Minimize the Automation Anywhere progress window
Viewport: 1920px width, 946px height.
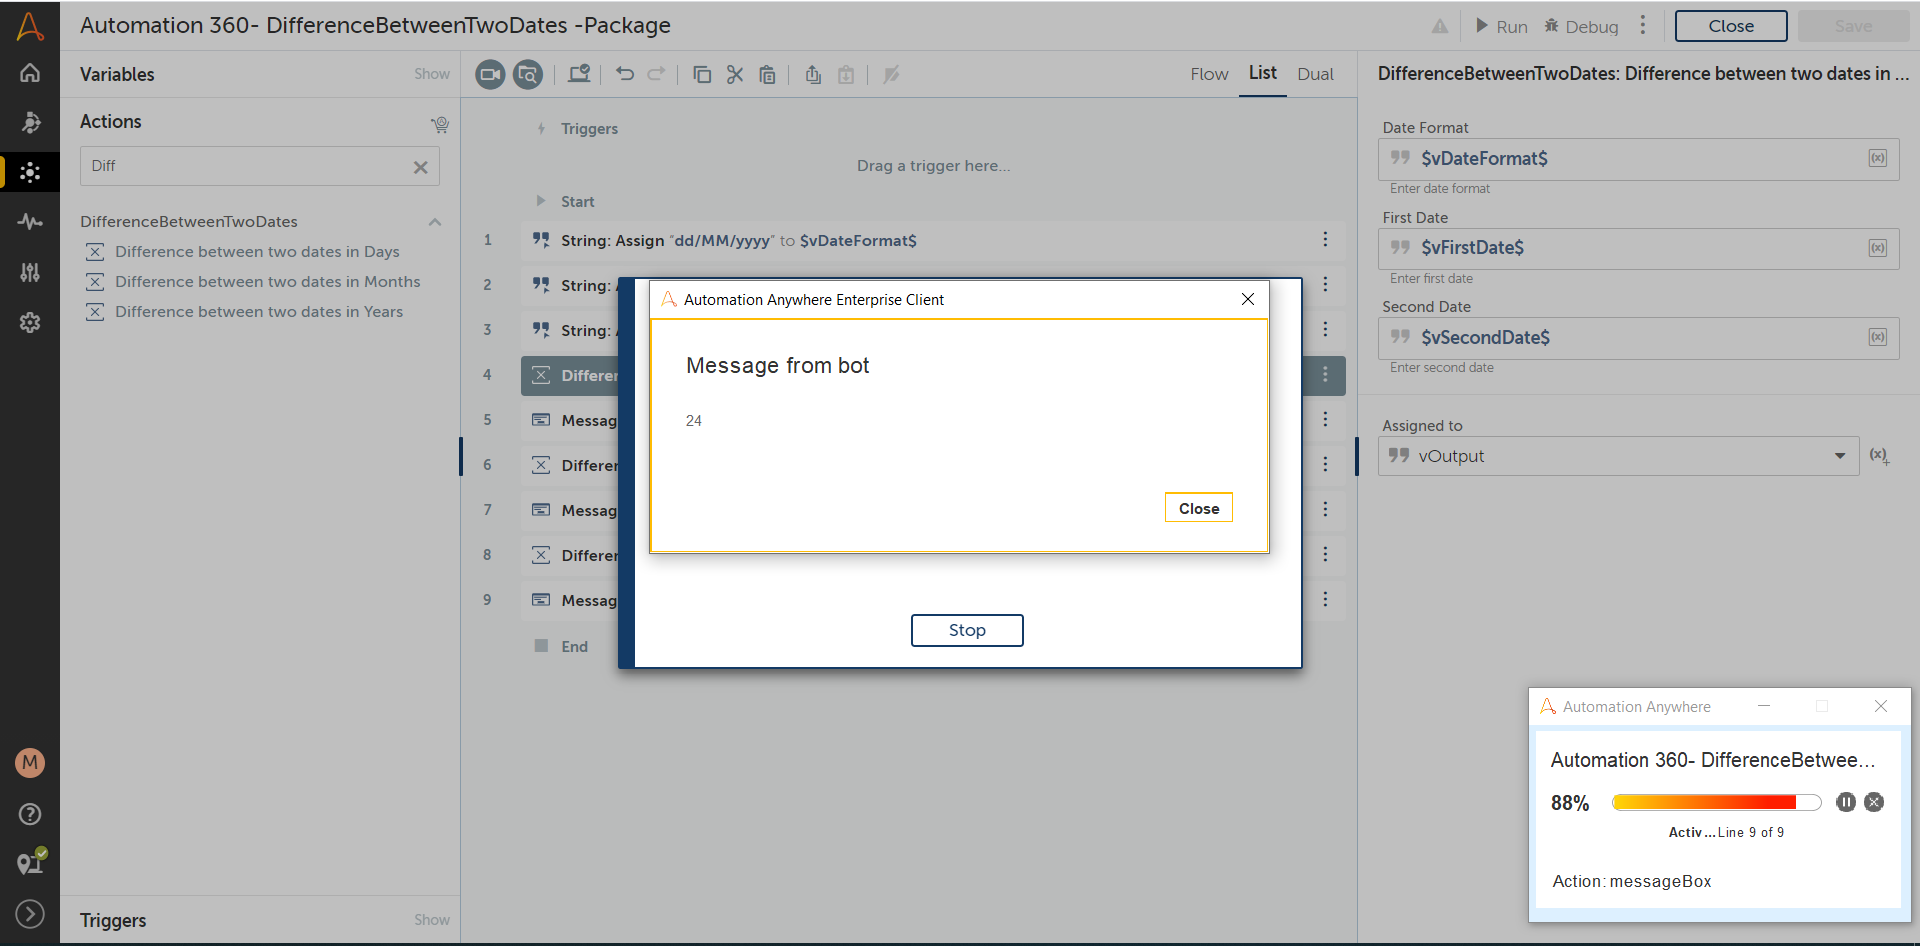1764,706
